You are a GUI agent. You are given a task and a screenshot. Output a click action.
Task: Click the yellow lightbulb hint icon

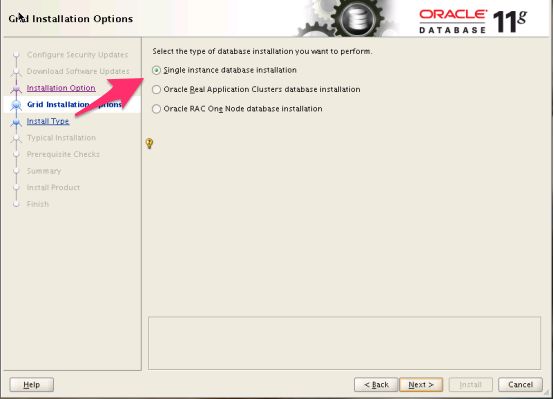(x=149, y=143)
